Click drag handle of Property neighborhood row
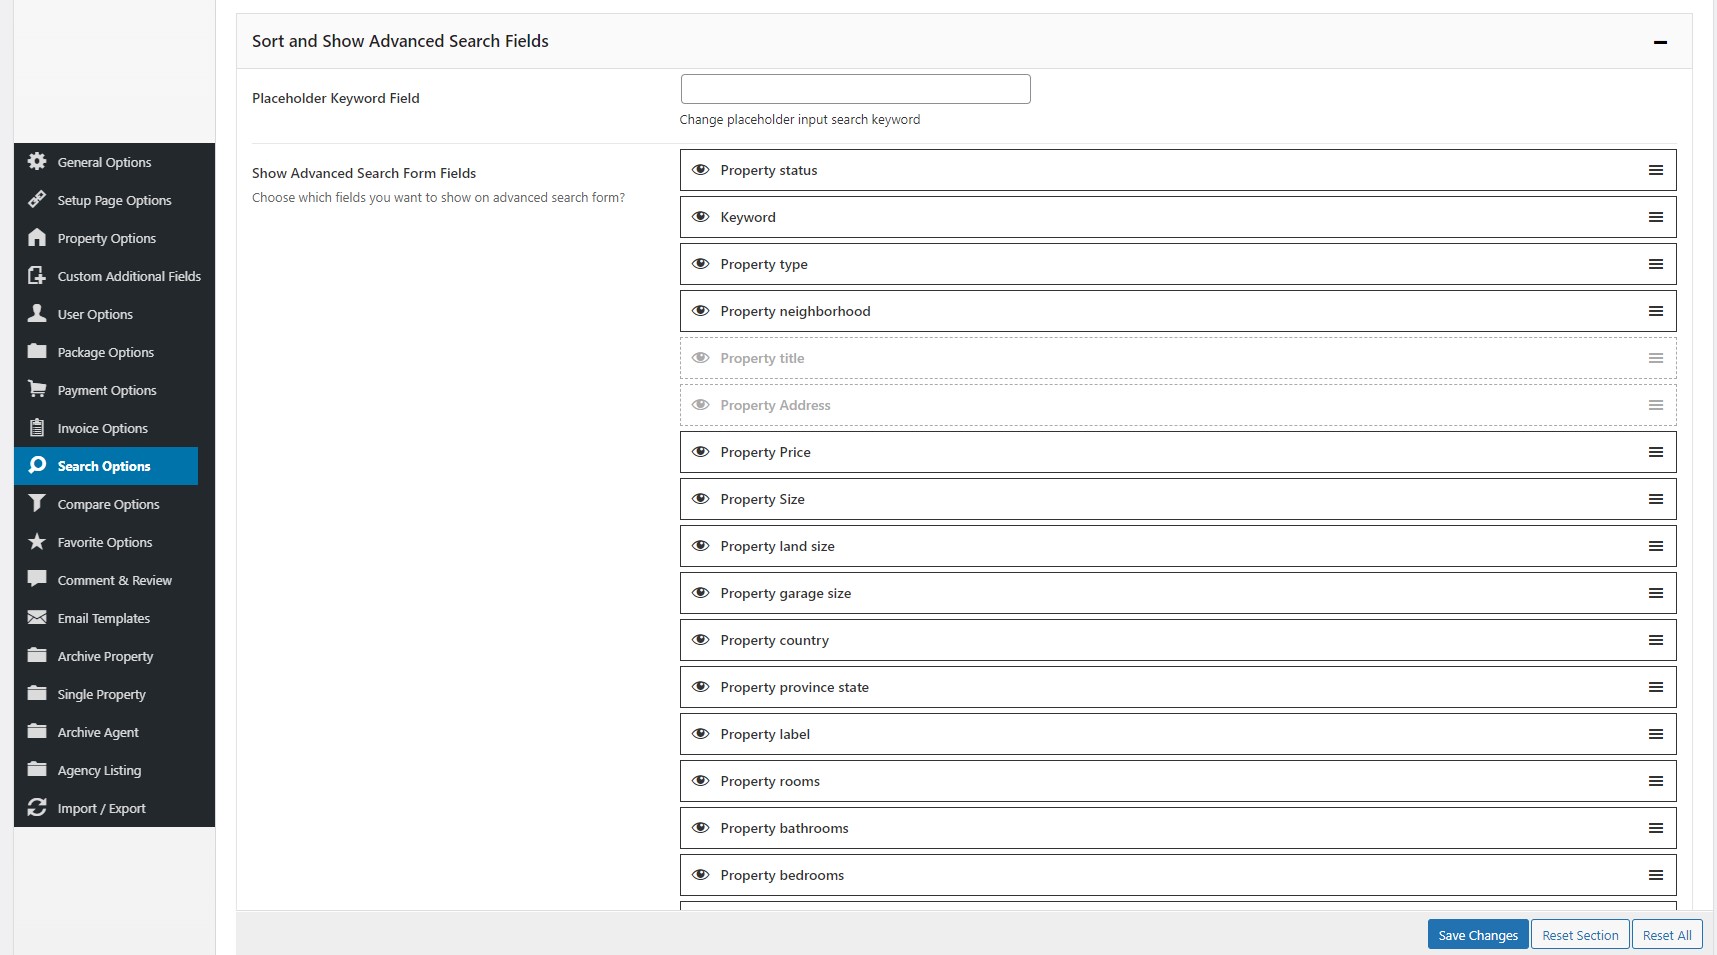This screenshot has height=955, width=1717. 1656,311
